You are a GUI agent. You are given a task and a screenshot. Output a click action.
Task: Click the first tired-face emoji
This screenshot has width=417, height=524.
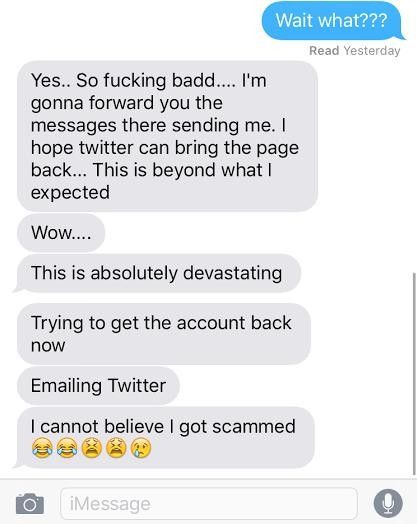(x=92, y=448)
